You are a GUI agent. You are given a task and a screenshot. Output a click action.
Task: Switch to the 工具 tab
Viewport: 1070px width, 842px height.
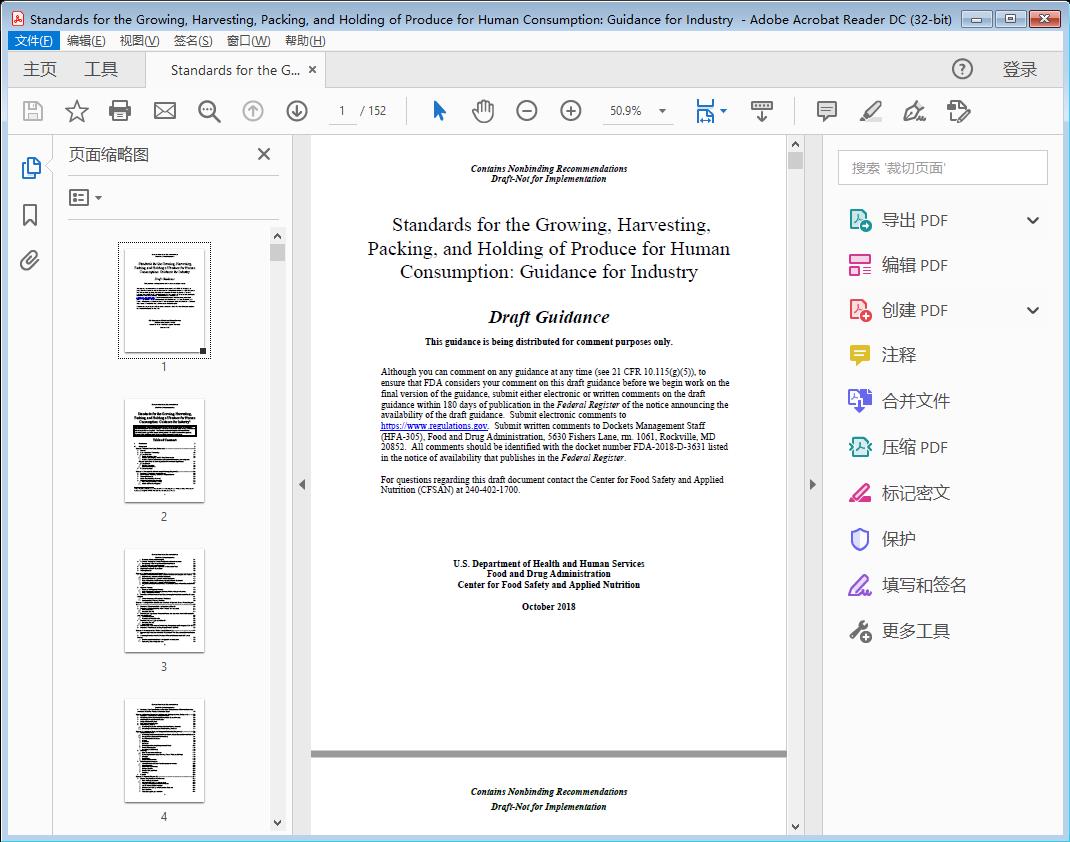(x=101, y=69)
